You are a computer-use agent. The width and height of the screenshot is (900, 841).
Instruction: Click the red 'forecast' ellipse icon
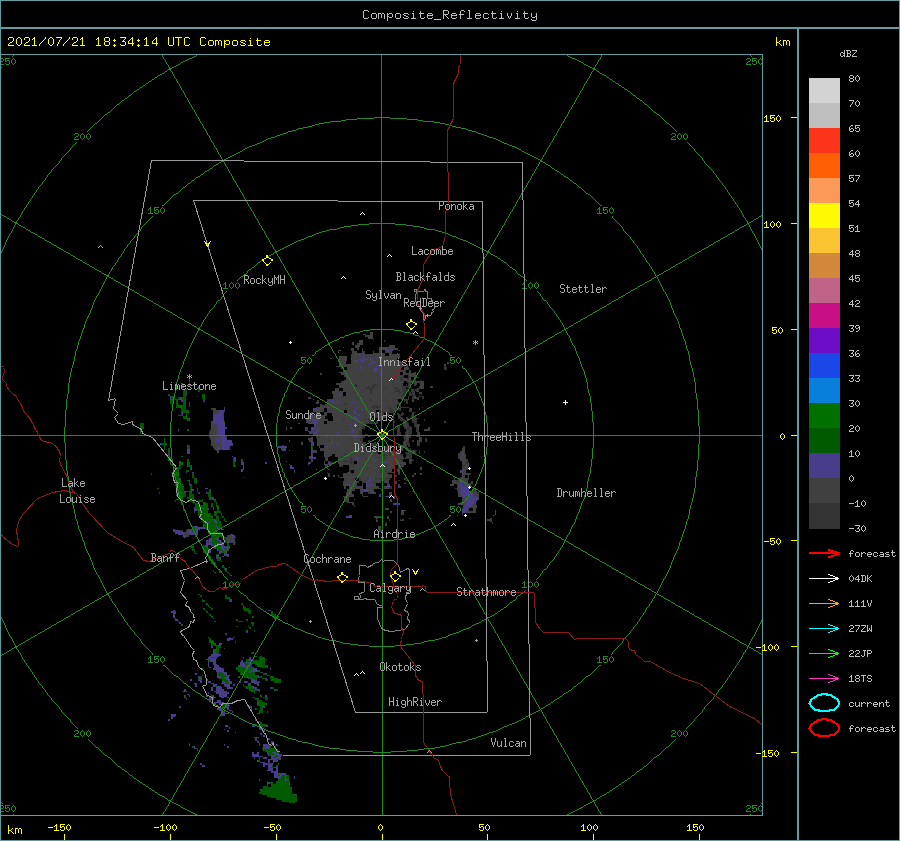pos(824,728)
